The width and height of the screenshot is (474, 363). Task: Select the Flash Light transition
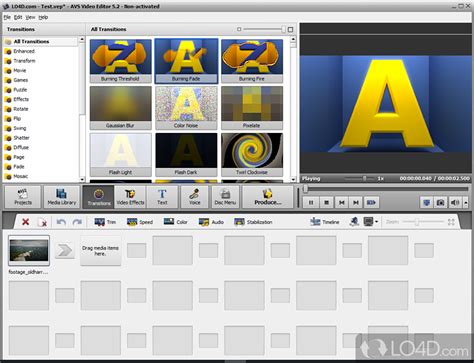[120, 154]
